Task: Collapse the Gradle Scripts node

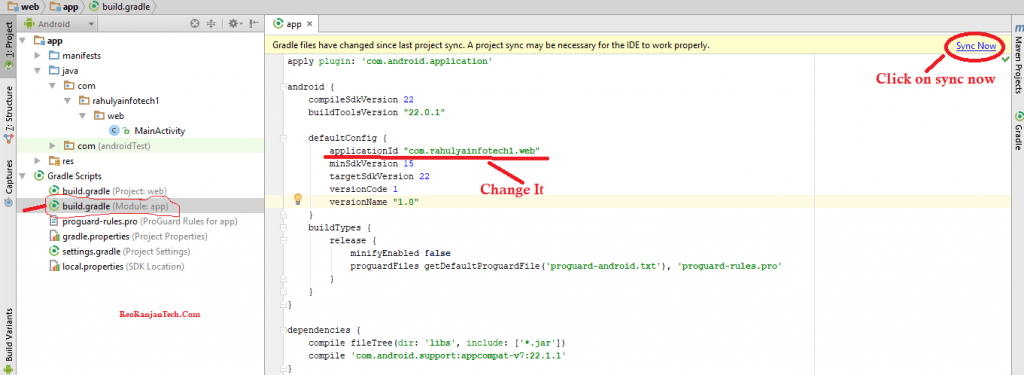Action: click(24, 176)
